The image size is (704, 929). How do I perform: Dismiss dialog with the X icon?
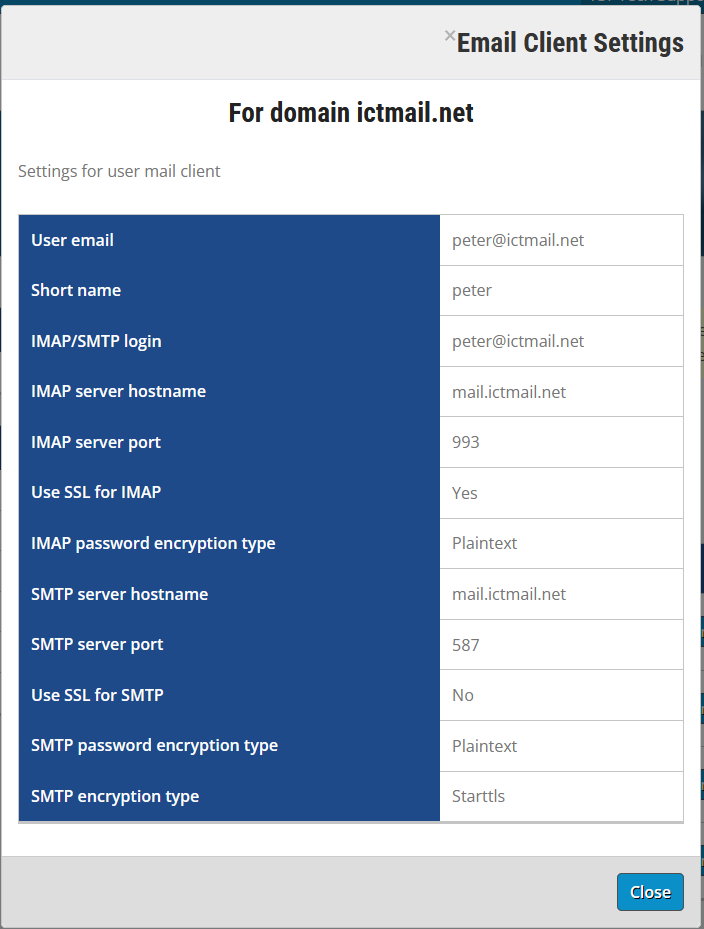click(450, 36)
